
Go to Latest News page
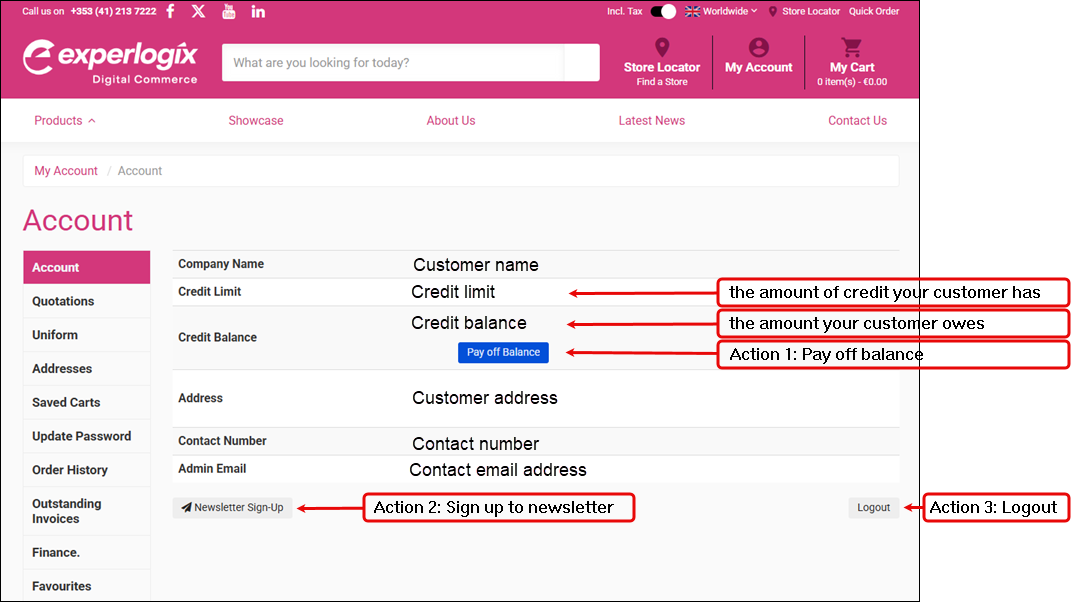click(x=651, y=120)
